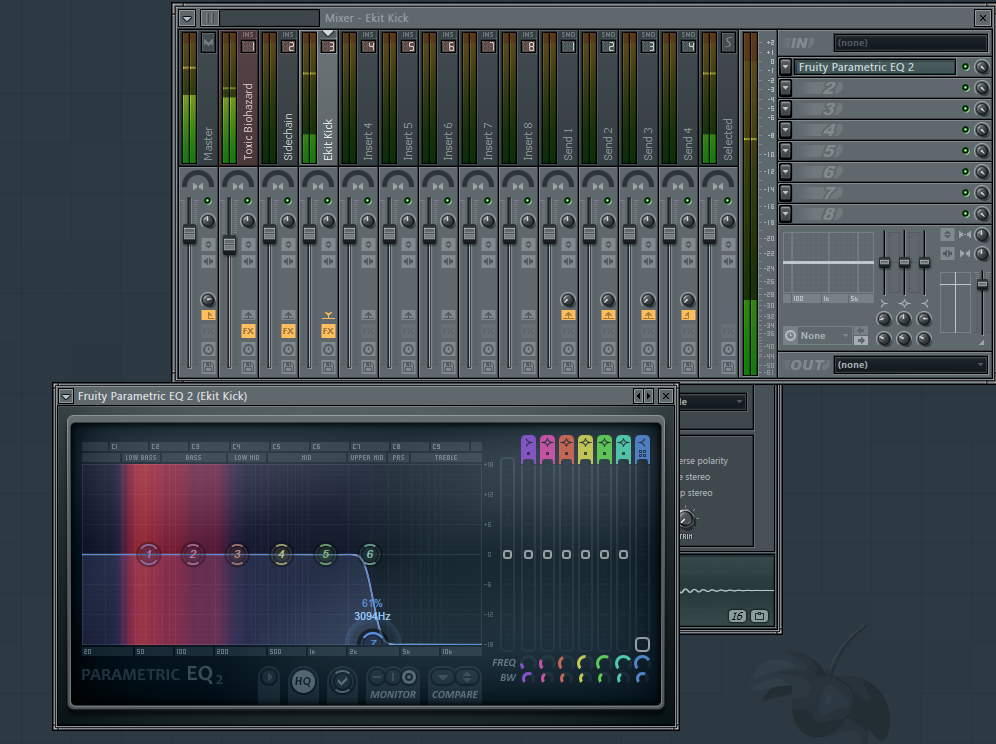
Task: Click disk save icon on Master track
Action: click(208, 367)
